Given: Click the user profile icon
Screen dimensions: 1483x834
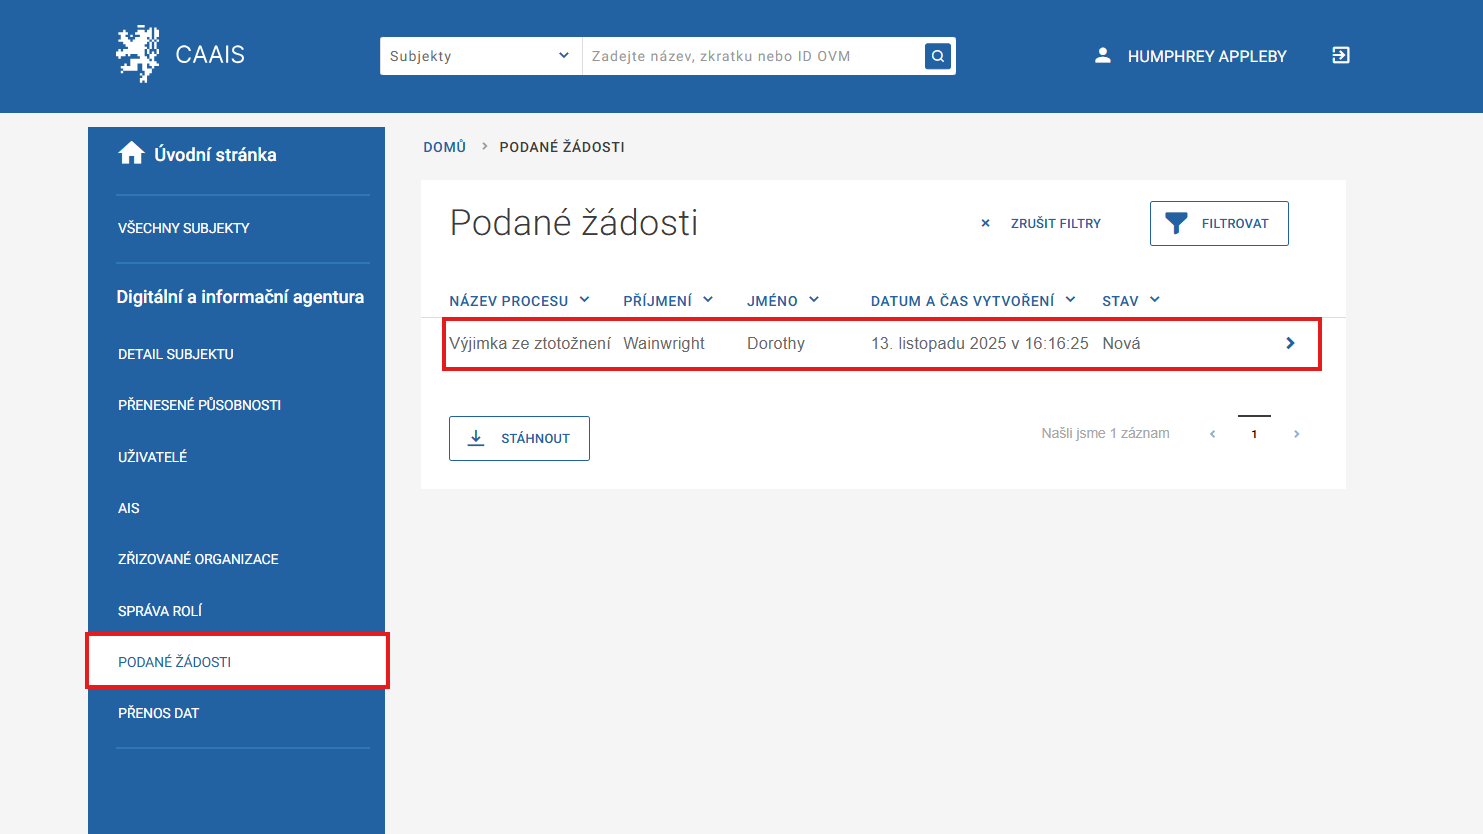Looking at the screenshot, I should click(x=1102, y=56).
